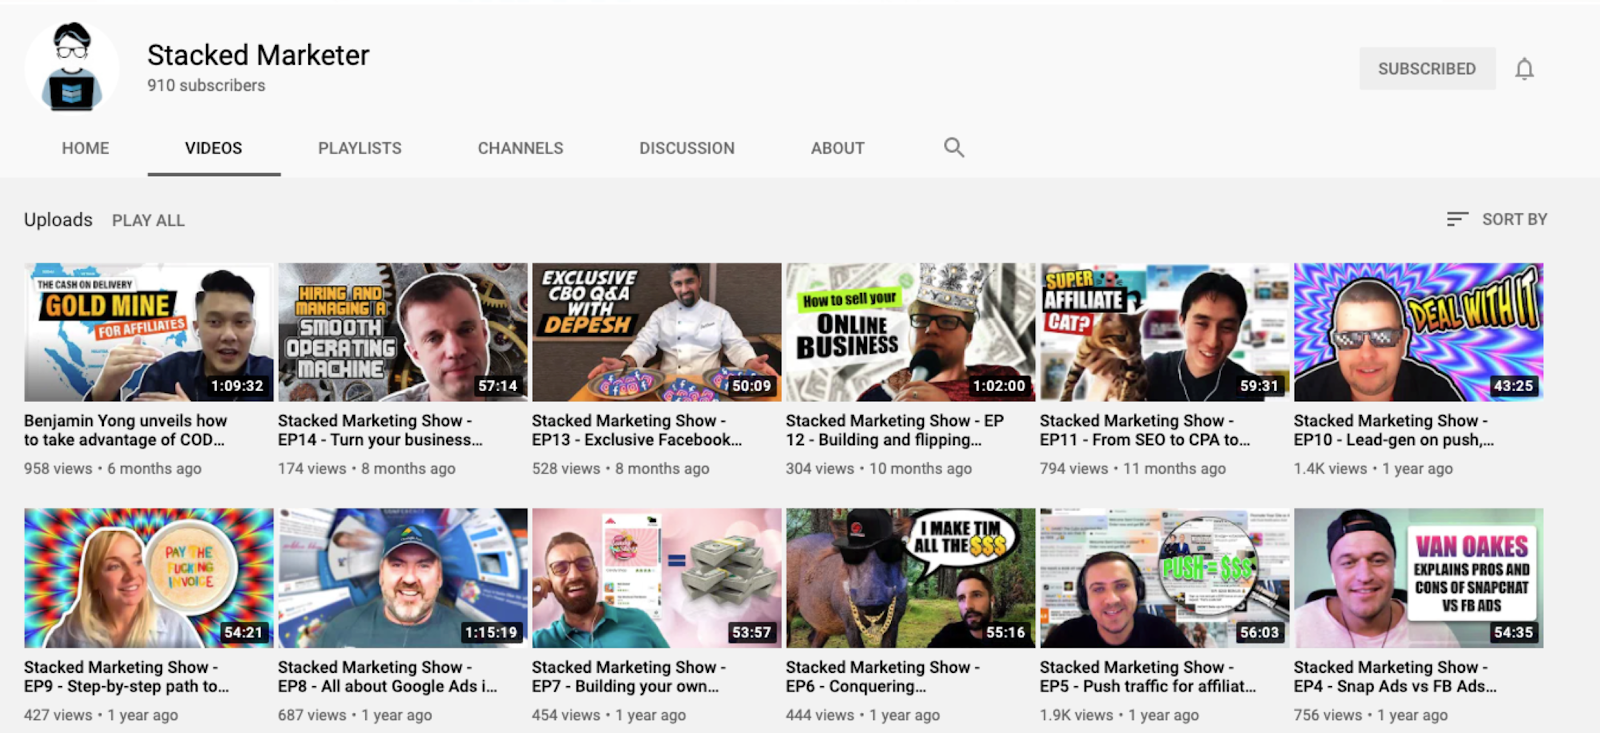Click the notification bell icon
1600x733 pixels.
[1524, 69]
